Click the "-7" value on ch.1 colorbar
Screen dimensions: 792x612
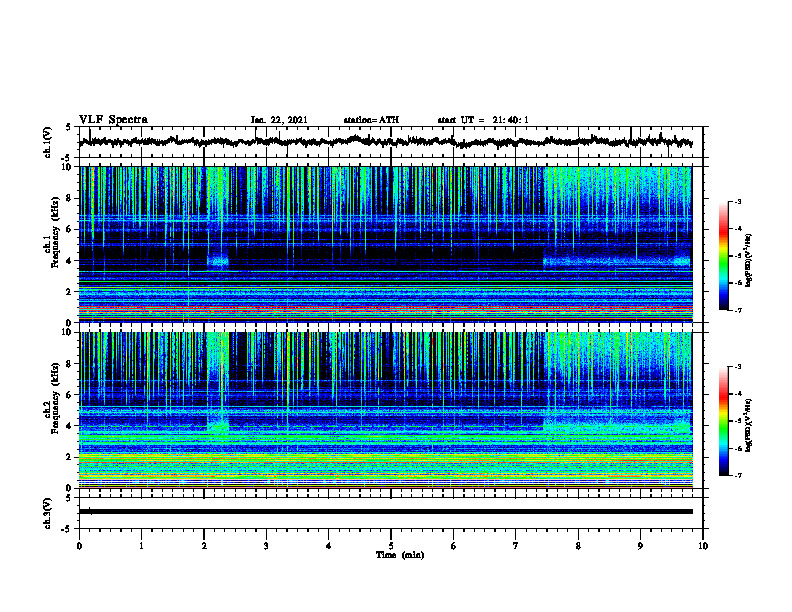[738, 310]
